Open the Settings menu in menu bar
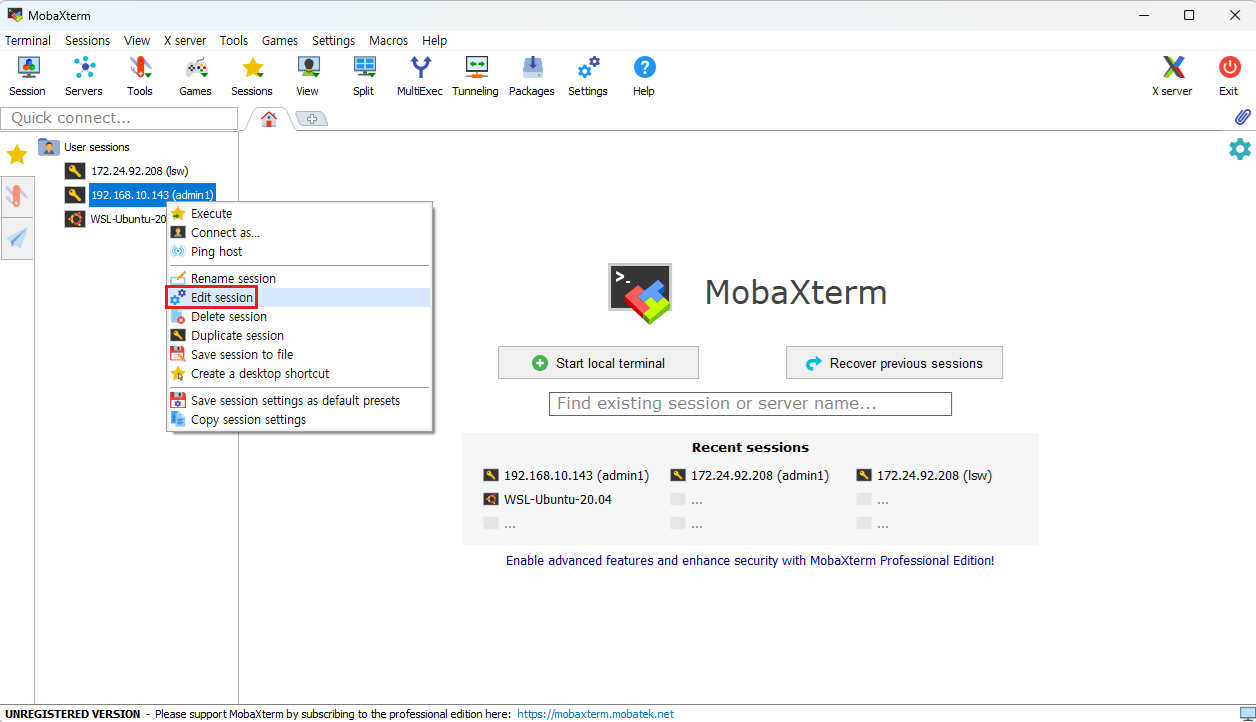This screenshot has width=1256, height=722. [x=333, y=41]
